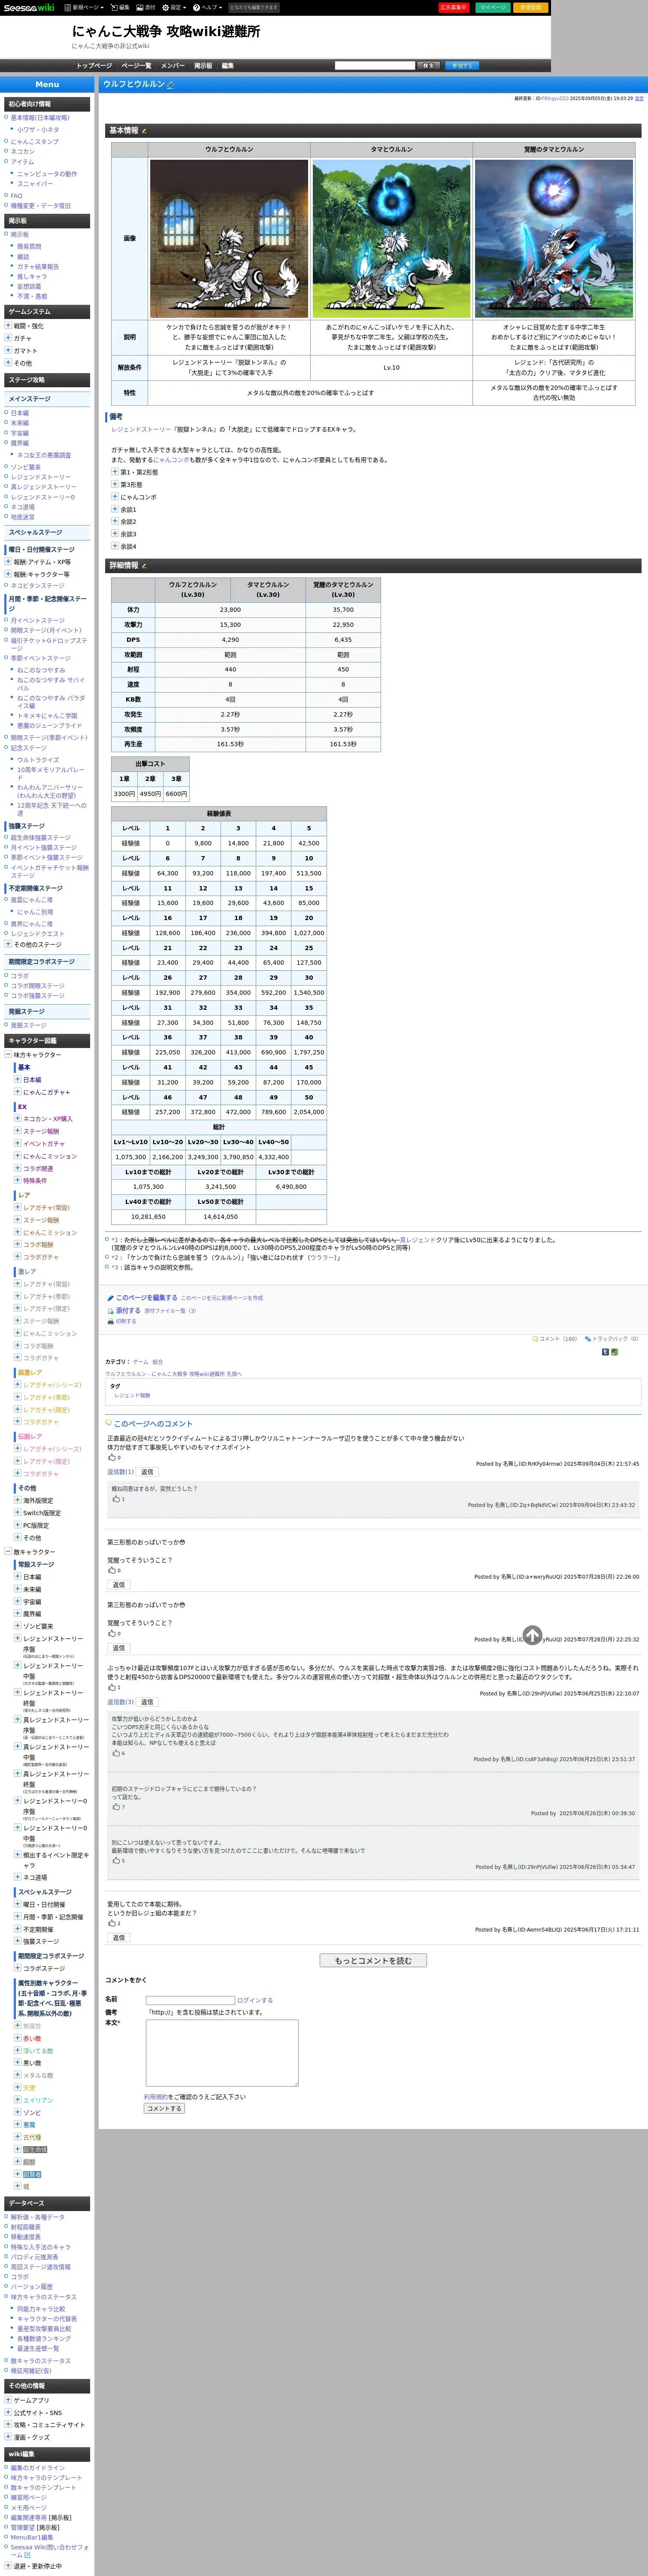The height and width of the screenshot is (2576, 648).
Task: Open the トップページ nav tab
Action: (94, 66)
